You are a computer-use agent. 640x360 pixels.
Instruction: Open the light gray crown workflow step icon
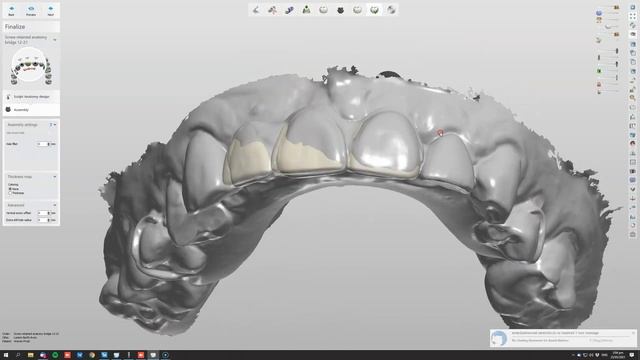(x=357, y=10)
